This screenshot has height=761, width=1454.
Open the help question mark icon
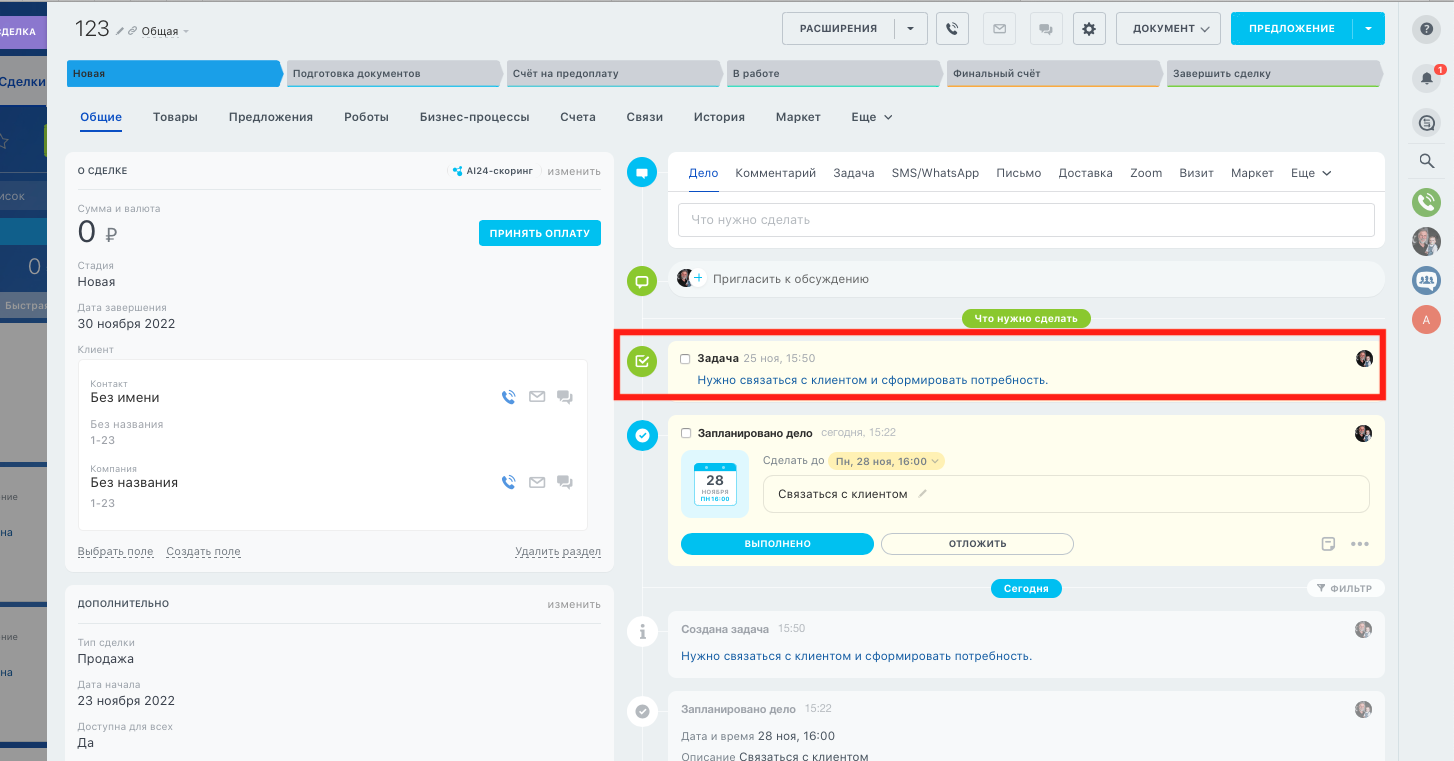[x=1426, y=30]
